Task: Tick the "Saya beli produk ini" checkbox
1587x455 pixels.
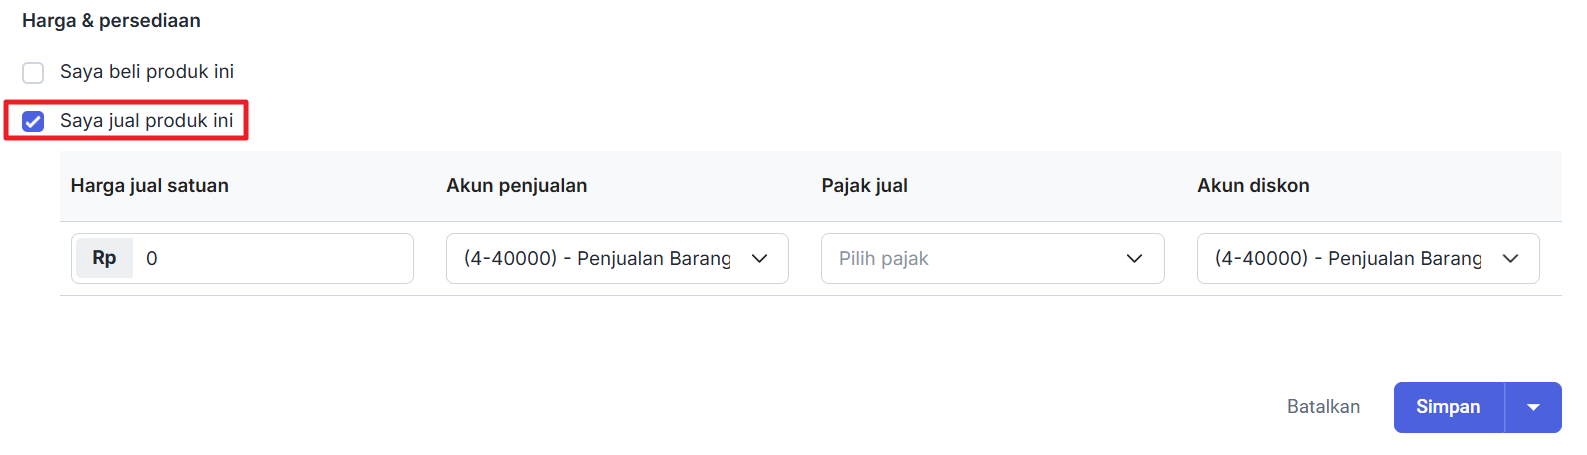Action: (x=33, y=73)
